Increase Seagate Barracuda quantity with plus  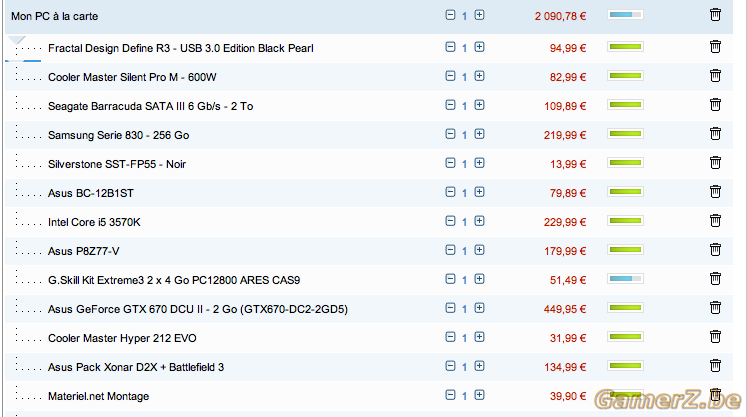tap(479, 105)
